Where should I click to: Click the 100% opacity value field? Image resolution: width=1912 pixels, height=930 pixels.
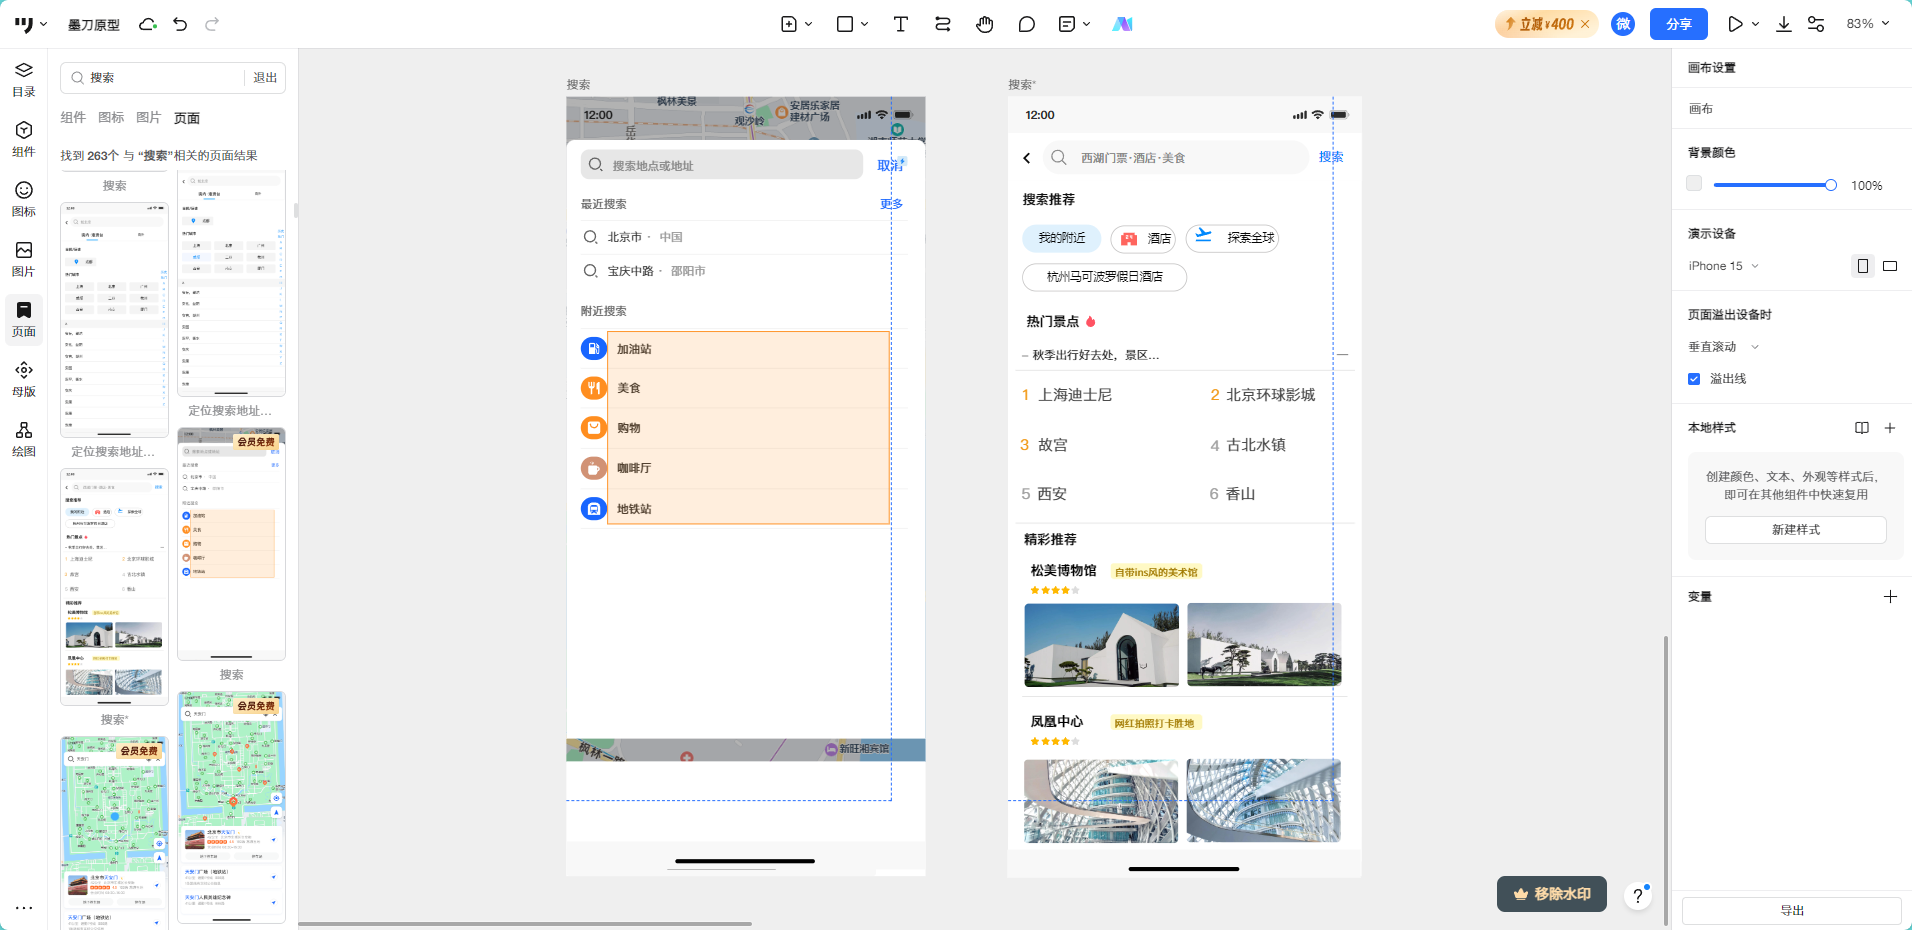click(x=1867, y=186)
